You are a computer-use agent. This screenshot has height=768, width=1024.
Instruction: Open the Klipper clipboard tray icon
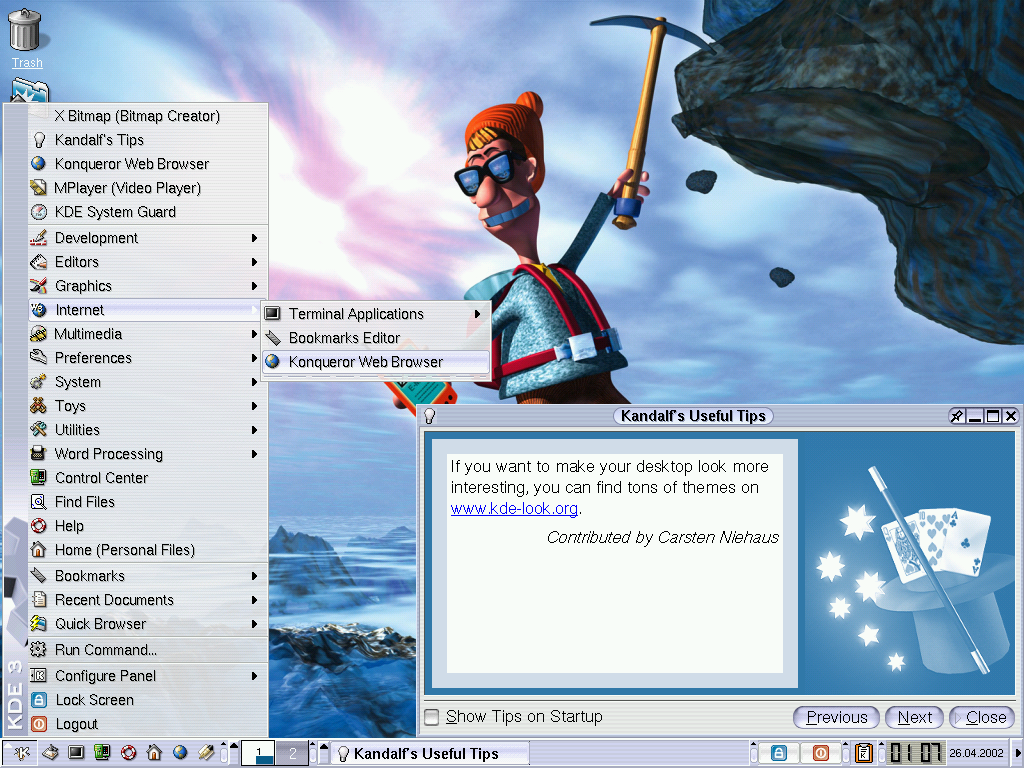(863, 754)
